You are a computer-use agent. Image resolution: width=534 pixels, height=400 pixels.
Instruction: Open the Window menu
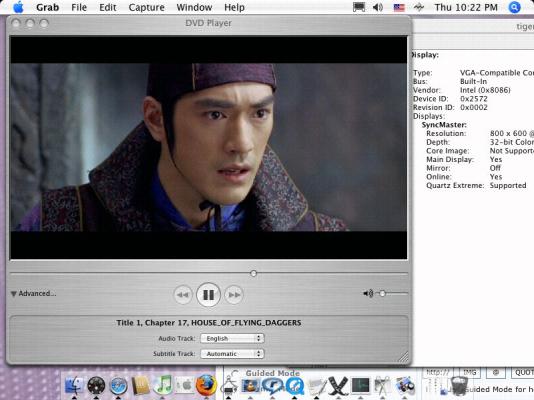pyautogui.click(x=194, y=7)
